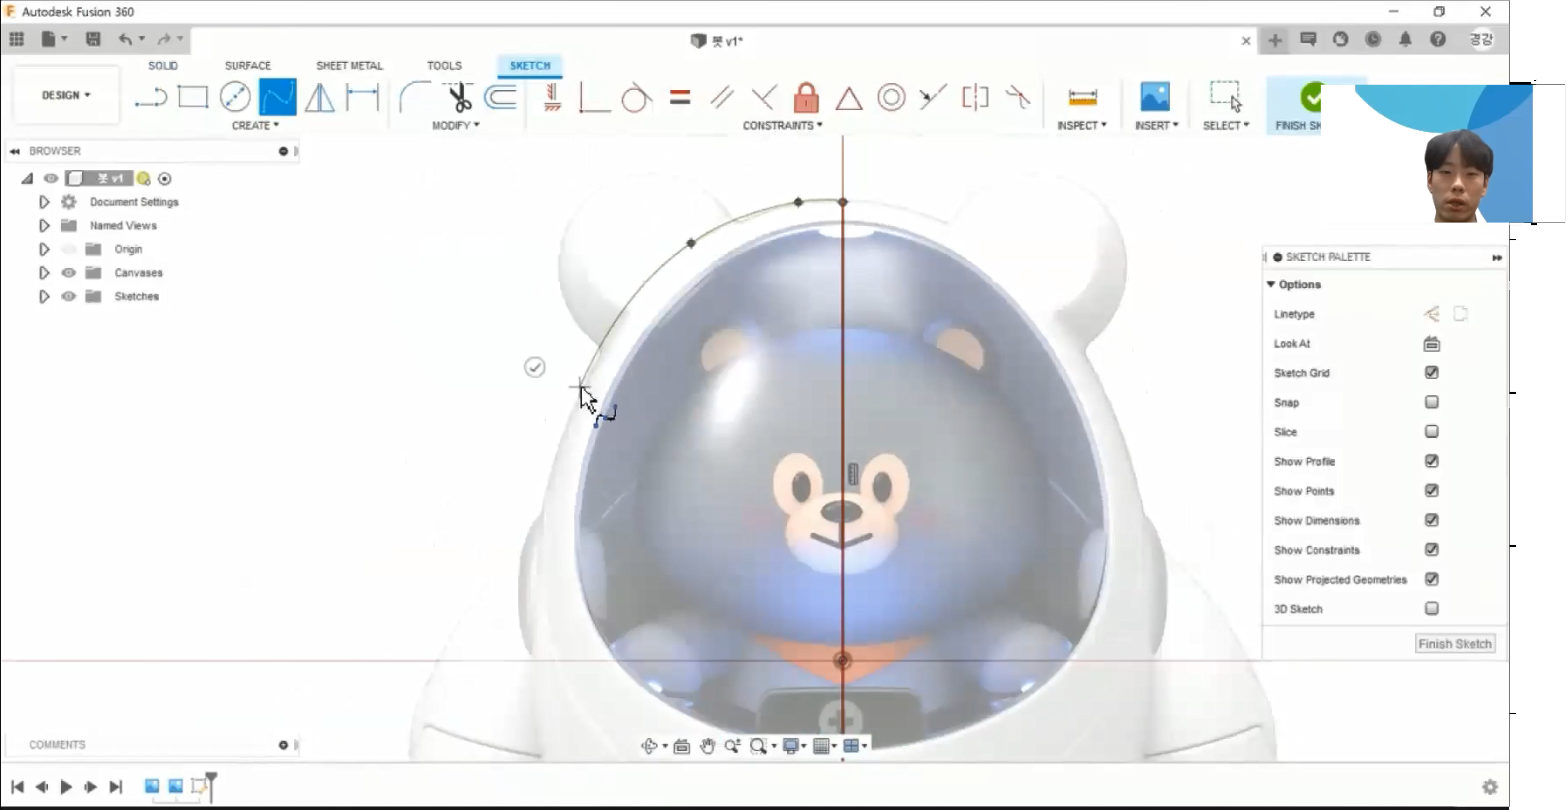Screen dimensions: 1568x810
Task: Toggle visibility eye of Sketches folder
Action: point(68,297)
